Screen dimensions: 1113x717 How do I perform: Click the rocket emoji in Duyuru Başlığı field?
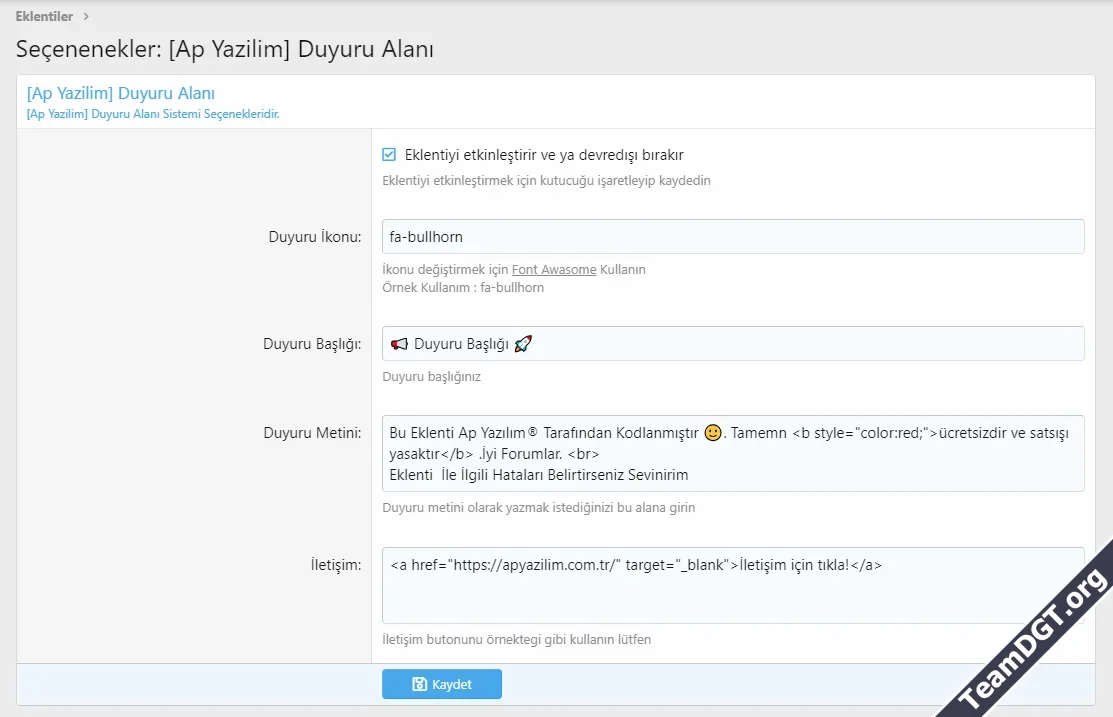click(522, 342)
